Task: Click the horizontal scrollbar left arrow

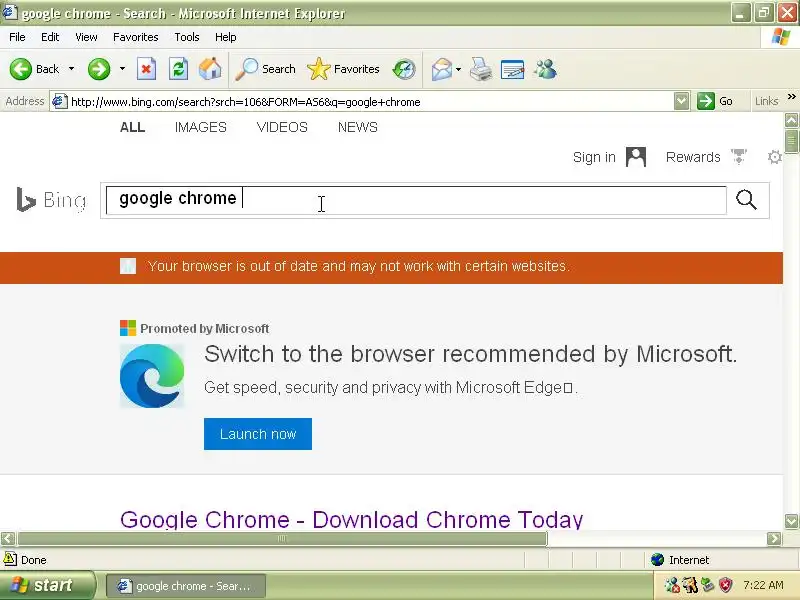Action: (x=8, y=538)
